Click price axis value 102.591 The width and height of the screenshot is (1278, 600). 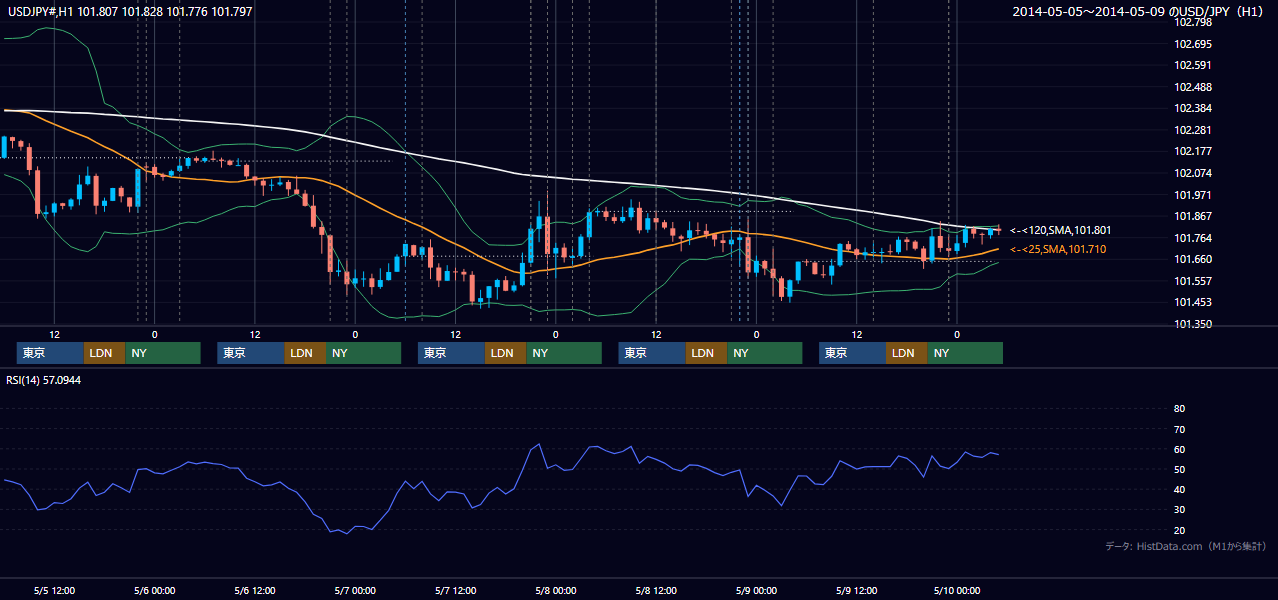click(1194, 65)
